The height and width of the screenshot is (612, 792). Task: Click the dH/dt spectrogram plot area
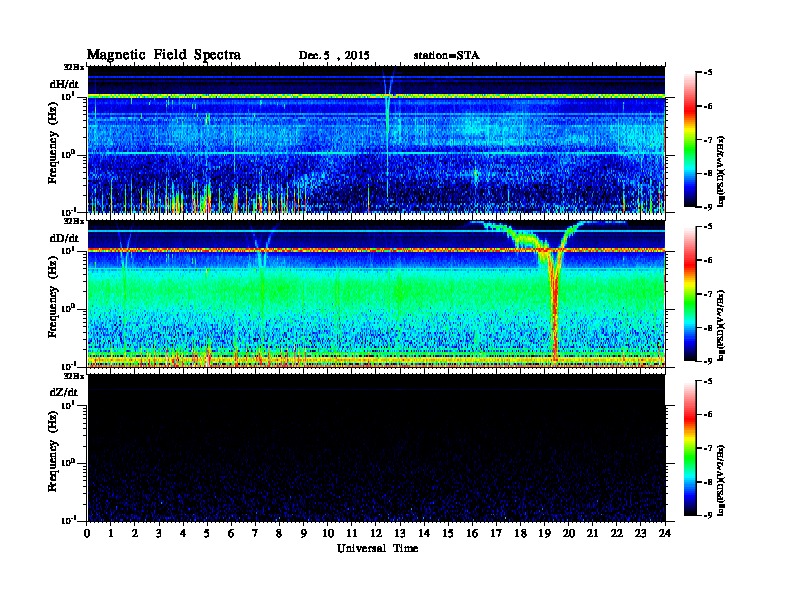coord(376,139)
